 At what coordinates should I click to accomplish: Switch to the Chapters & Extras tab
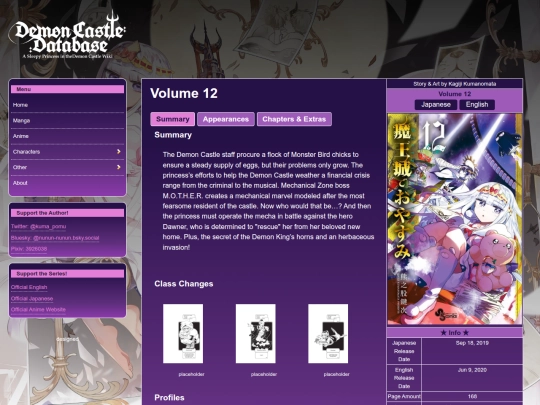click(294, 119)
